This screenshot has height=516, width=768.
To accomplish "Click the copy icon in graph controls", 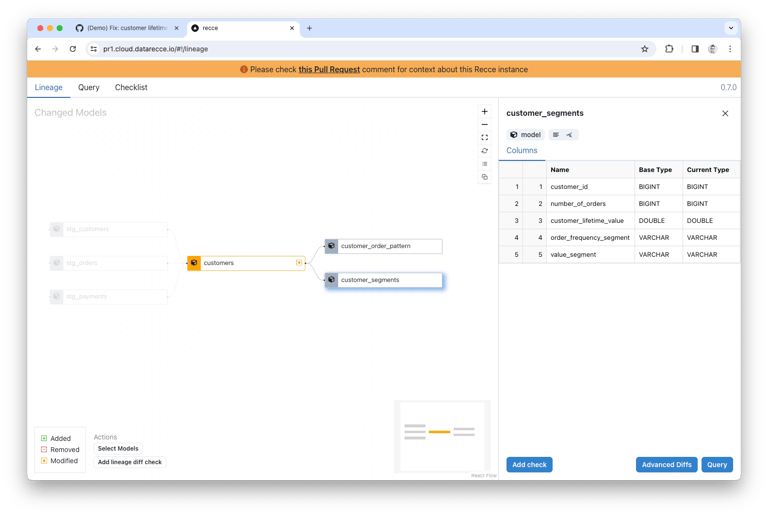I will click(484, 177).
